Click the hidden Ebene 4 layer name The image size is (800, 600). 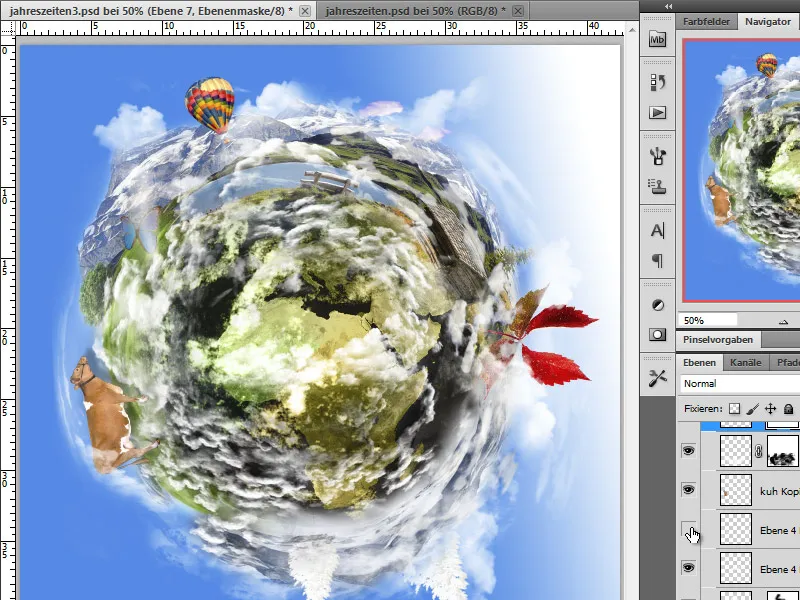(x=778, y=531)
